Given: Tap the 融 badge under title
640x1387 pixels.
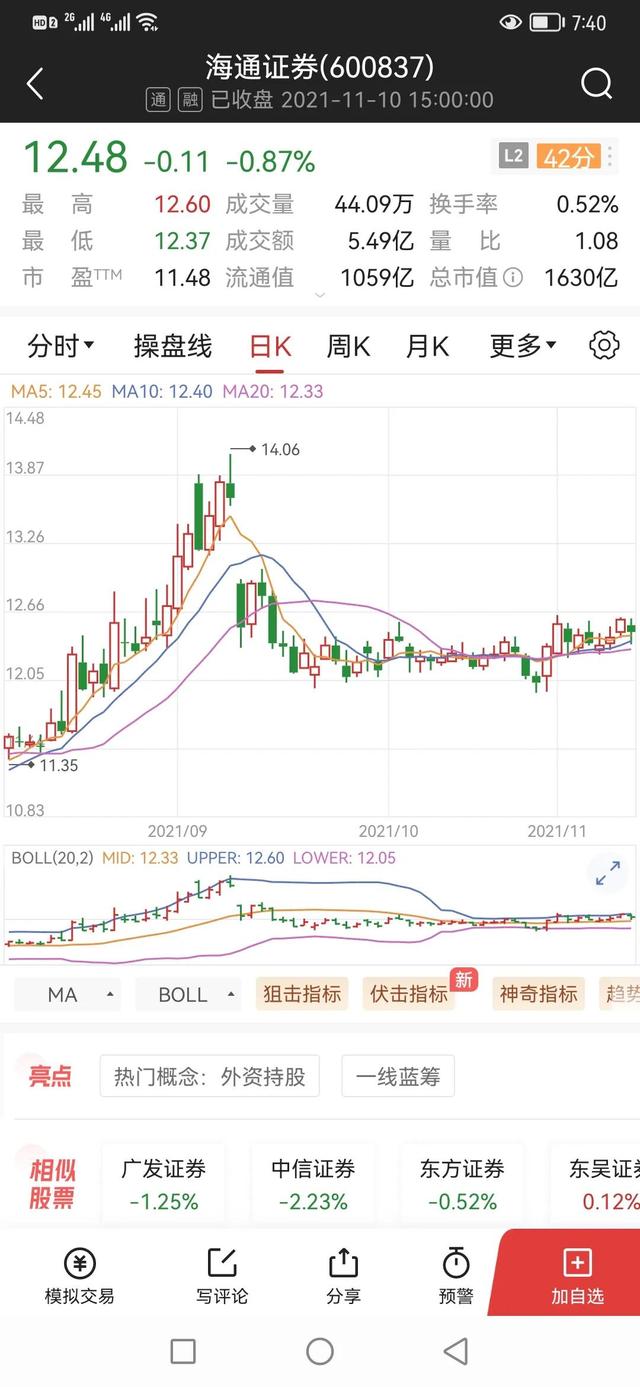Looking at the screenshot, I should tap(190, 100).
